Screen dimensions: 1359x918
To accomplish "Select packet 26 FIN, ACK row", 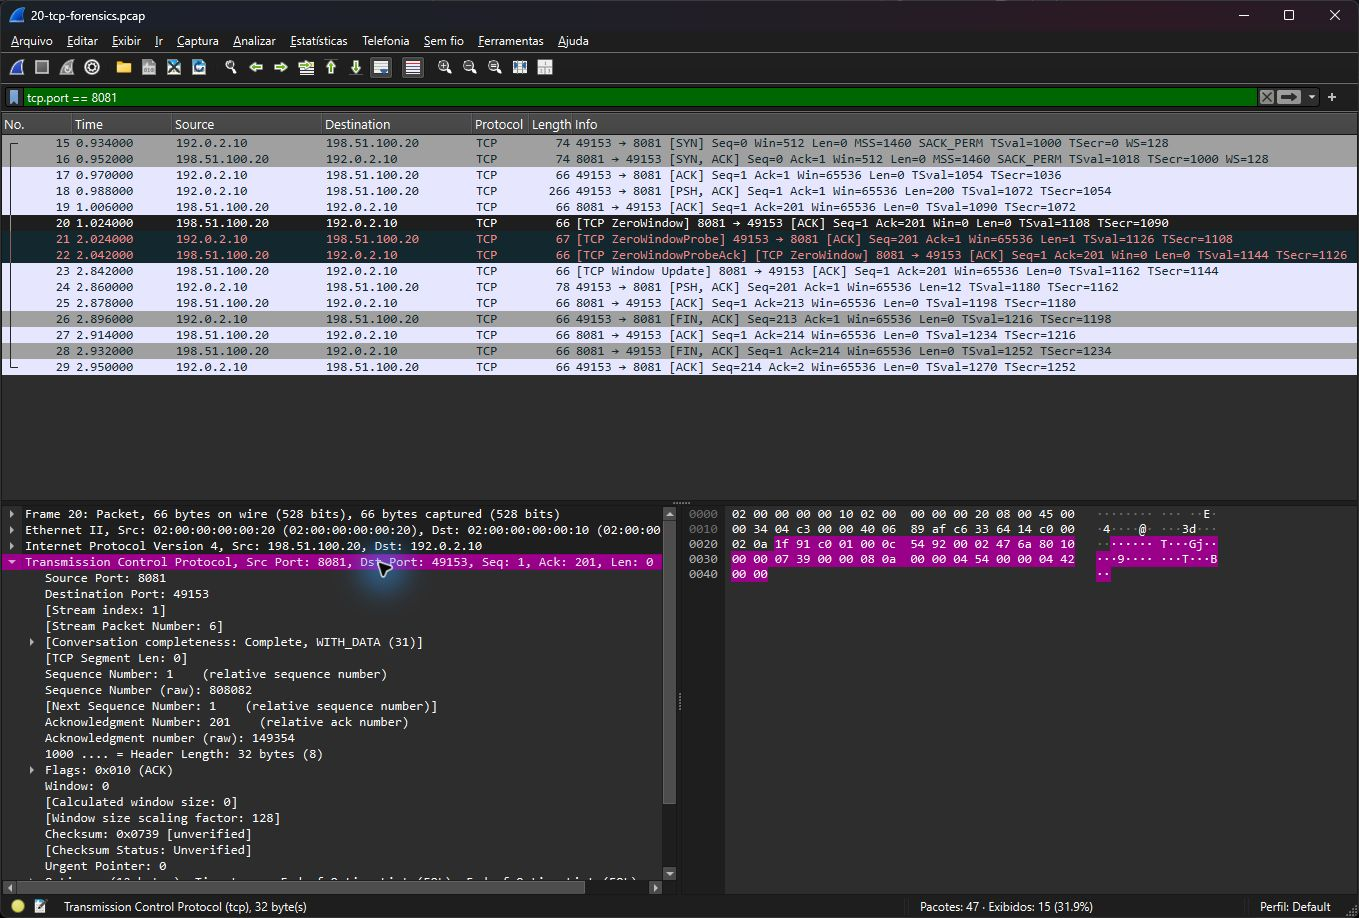I will (x=680, y=319).
